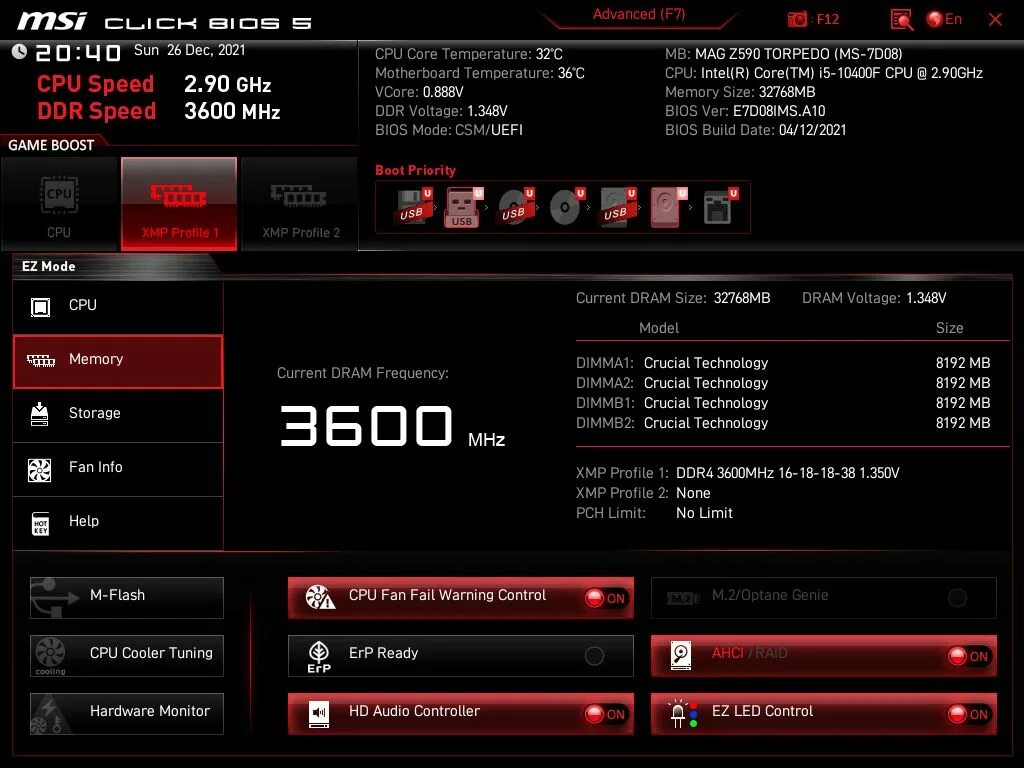Click the DIMMA2 Crucial Technology row

[x=783, y=383]
